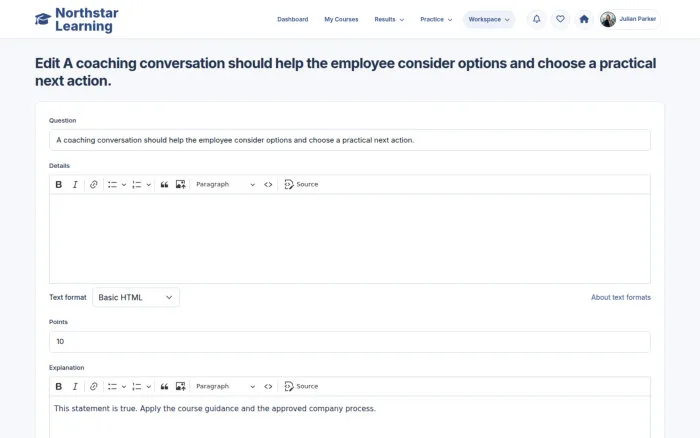Viewport: 700px width, 438px height.
Task: Click the heart favorites icon
Action: tap(560, 19)
